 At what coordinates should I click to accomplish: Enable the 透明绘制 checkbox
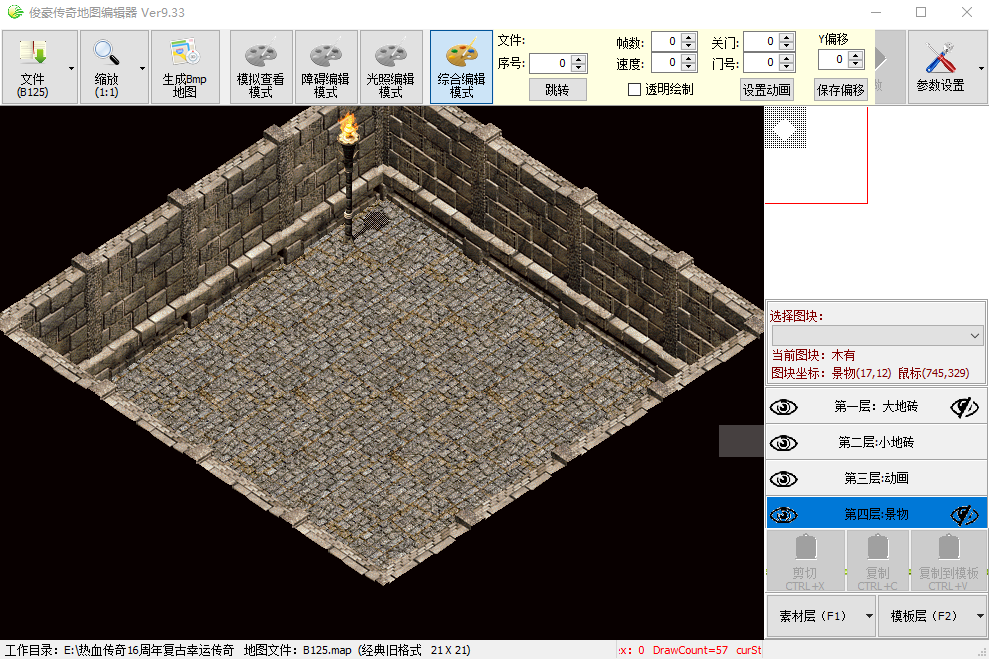[x=635, y=90]
